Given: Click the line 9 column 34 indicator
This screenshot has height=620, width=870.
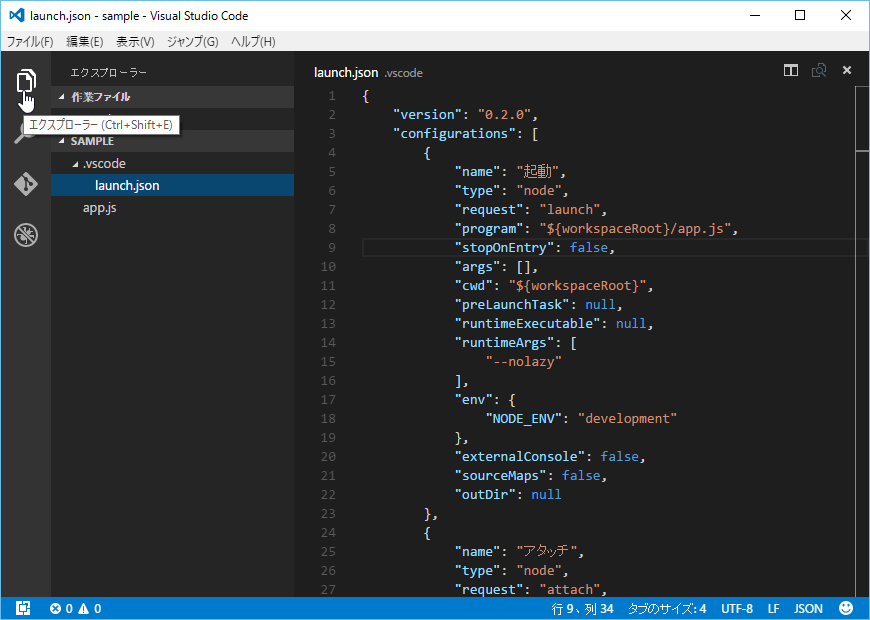Looking at the screenshot, I should 583,608.
